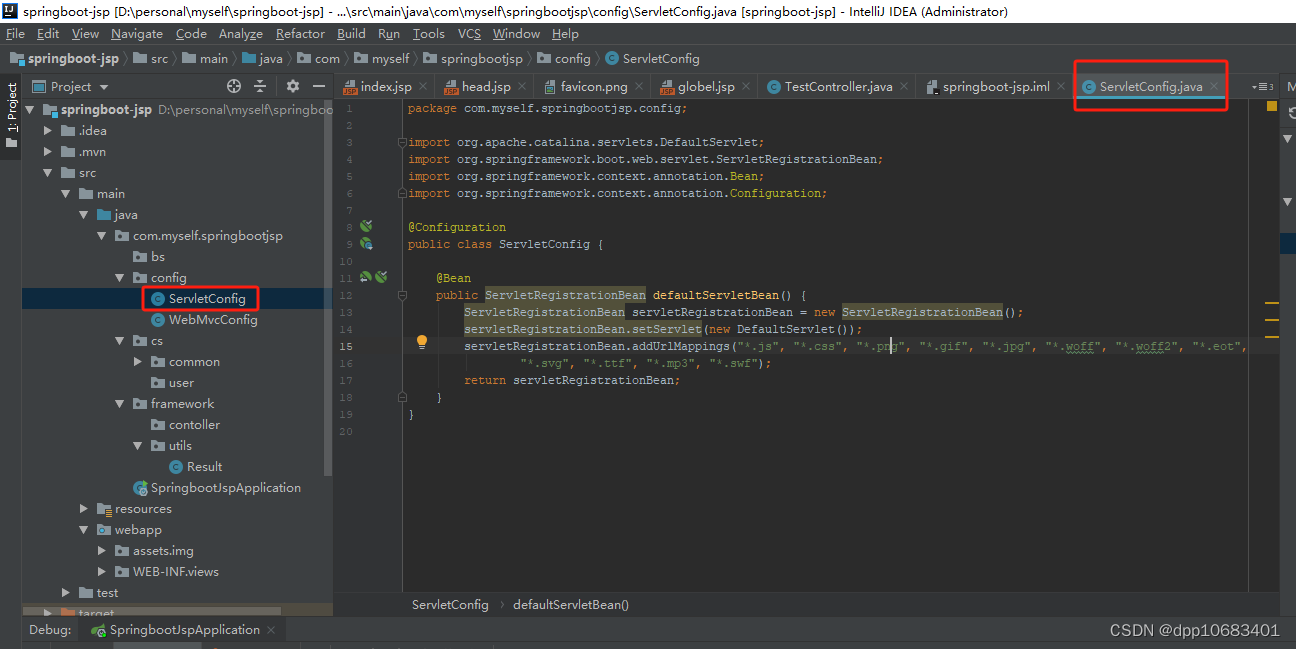Close the ServletConfig.java editor tab
The height and width of the screenshot is (649, 1296).
pos(1214,87)
